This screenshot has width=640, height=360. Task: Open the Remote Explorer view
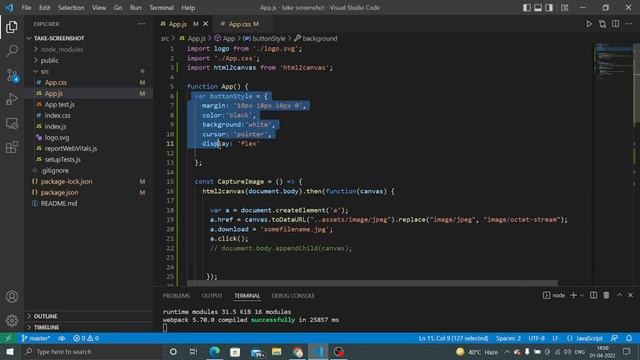pos(12,123)
